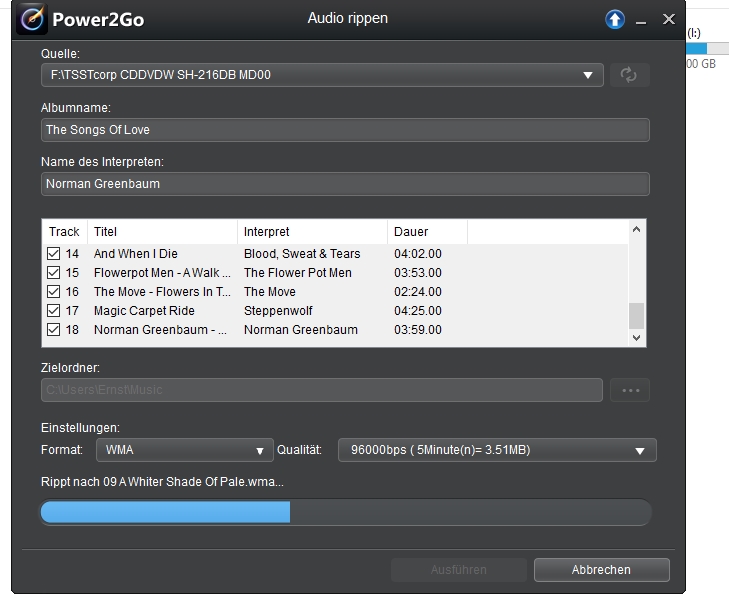Screen dimensions: 729x599
Task: Click the duration 02:24.00
Action: (418, 292)
